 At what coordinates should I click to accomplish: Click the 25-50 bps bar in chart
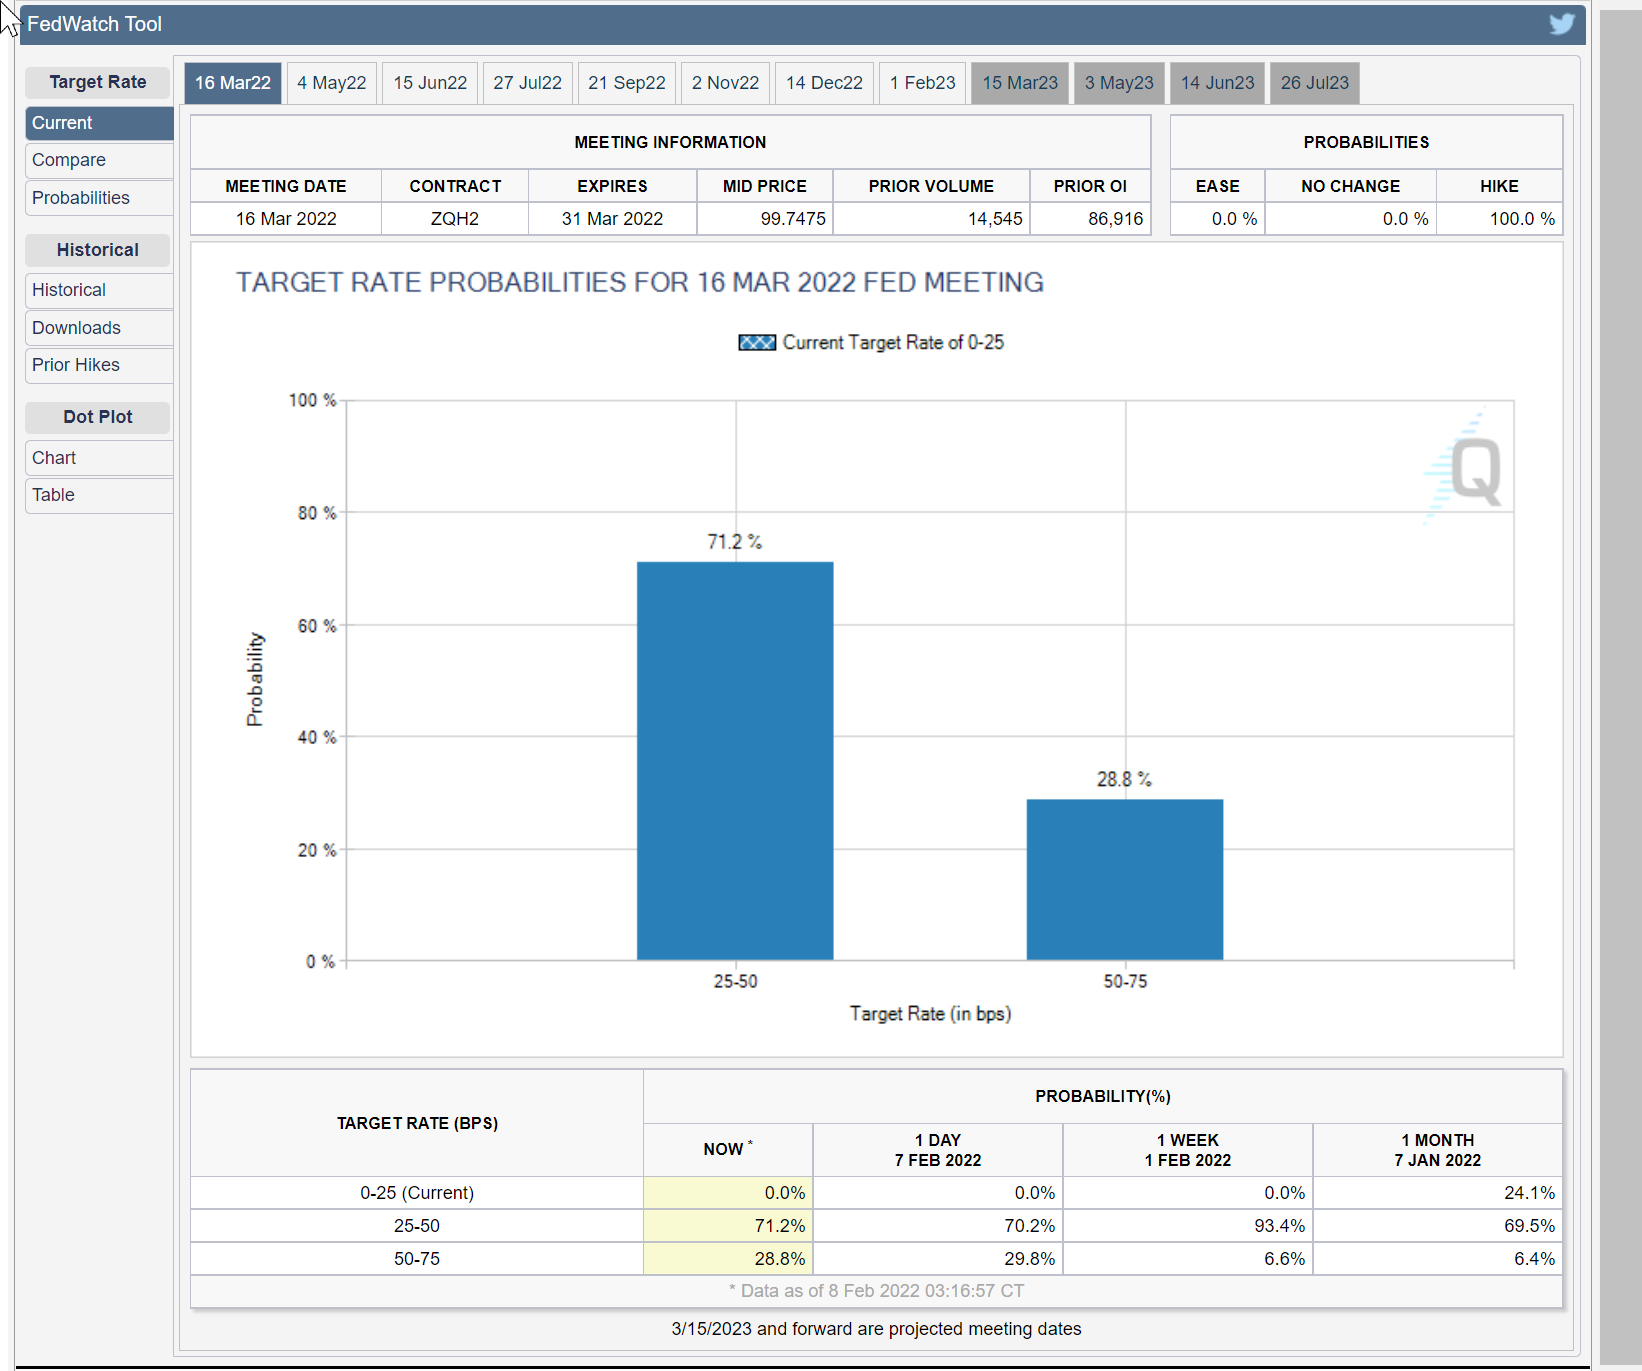(x=735, y=760)
